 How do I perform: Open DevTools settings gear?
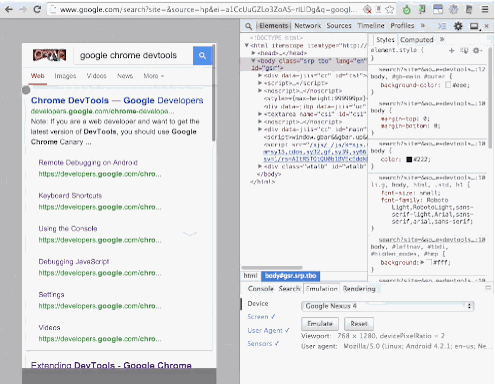(x=458, y=26)
